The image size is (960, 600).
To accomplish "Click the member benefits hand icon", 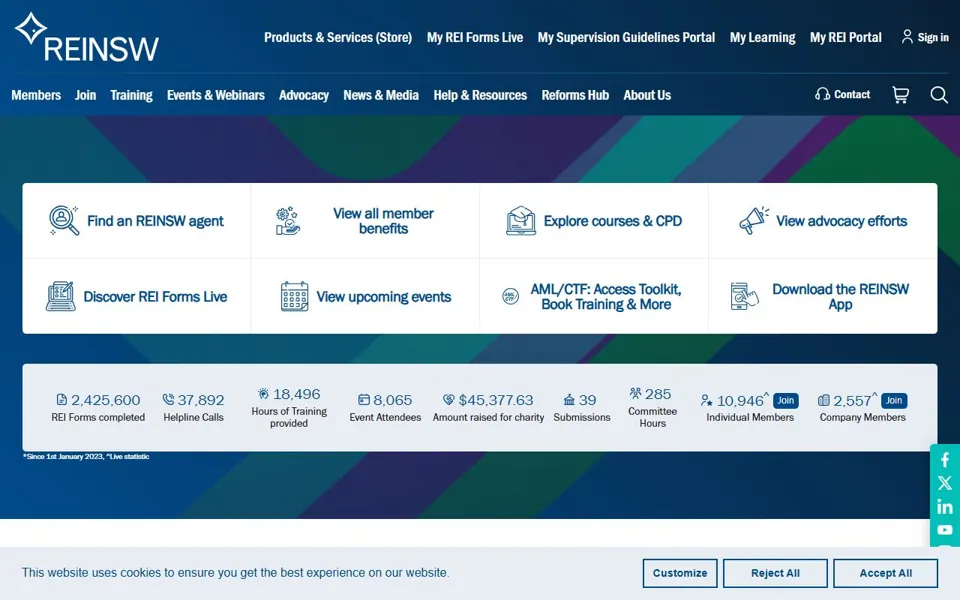I will coord(287,221).
